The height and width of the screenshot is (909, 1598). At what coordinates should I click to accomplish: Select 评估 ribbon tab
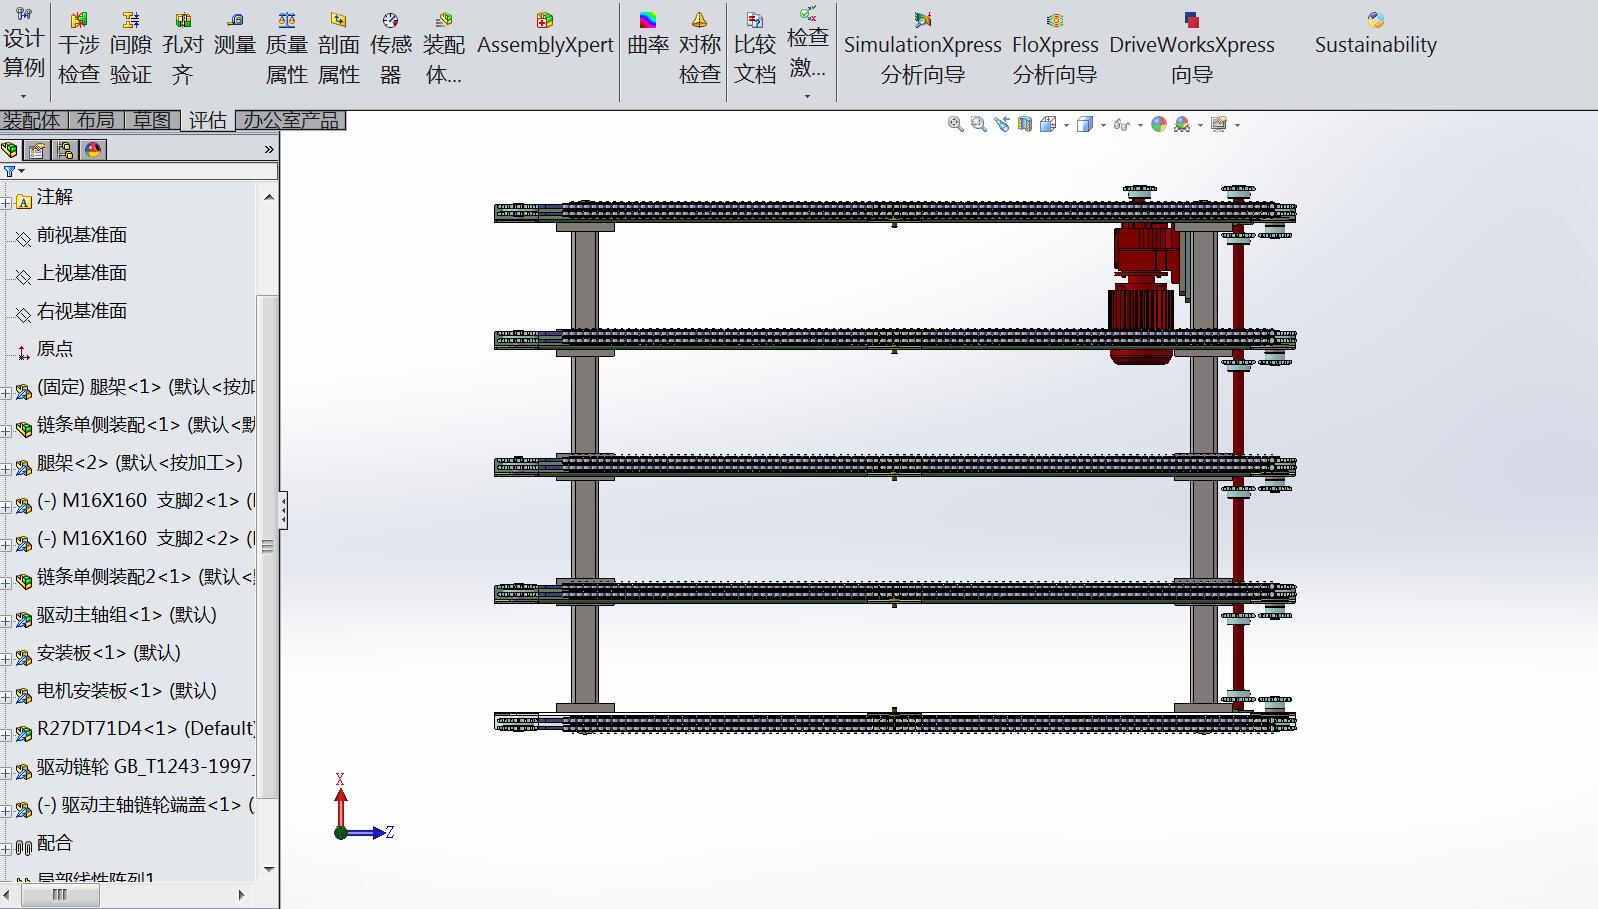[x=208, y=120]
